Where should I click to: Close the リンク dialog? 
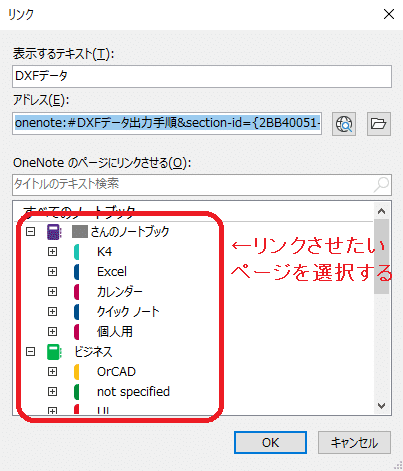[389, 14]
